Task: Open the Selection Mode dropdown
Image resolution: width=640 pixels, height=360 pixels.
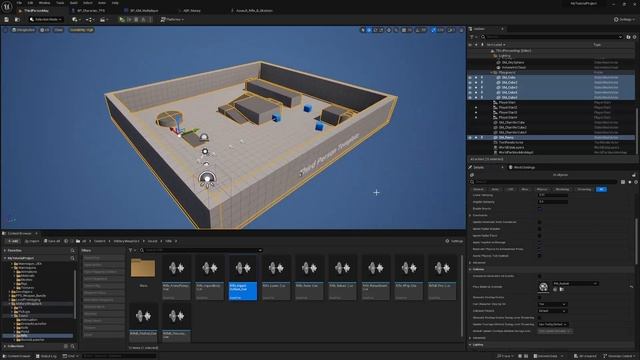Action: (x=46, y=19)
